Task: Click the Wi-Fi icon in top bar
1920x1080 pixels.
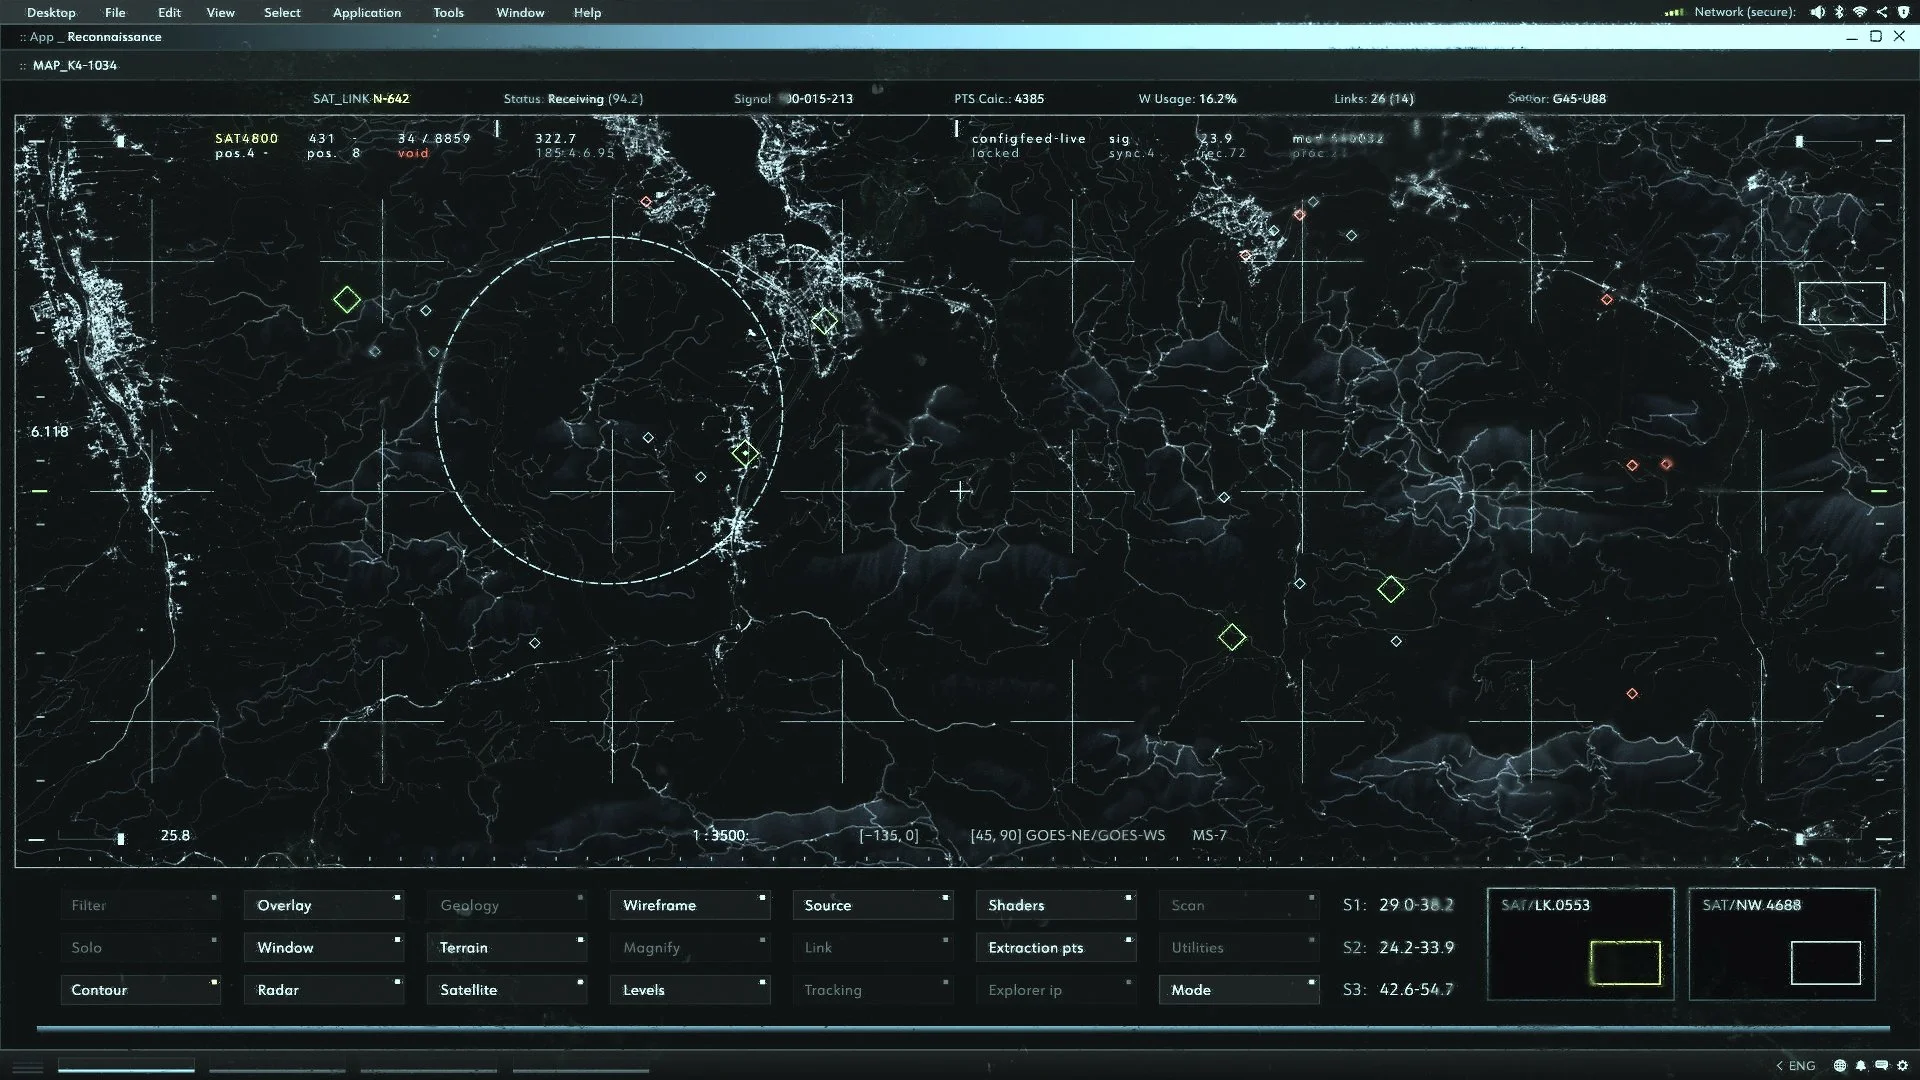Action: click(x=1860, y=12)
